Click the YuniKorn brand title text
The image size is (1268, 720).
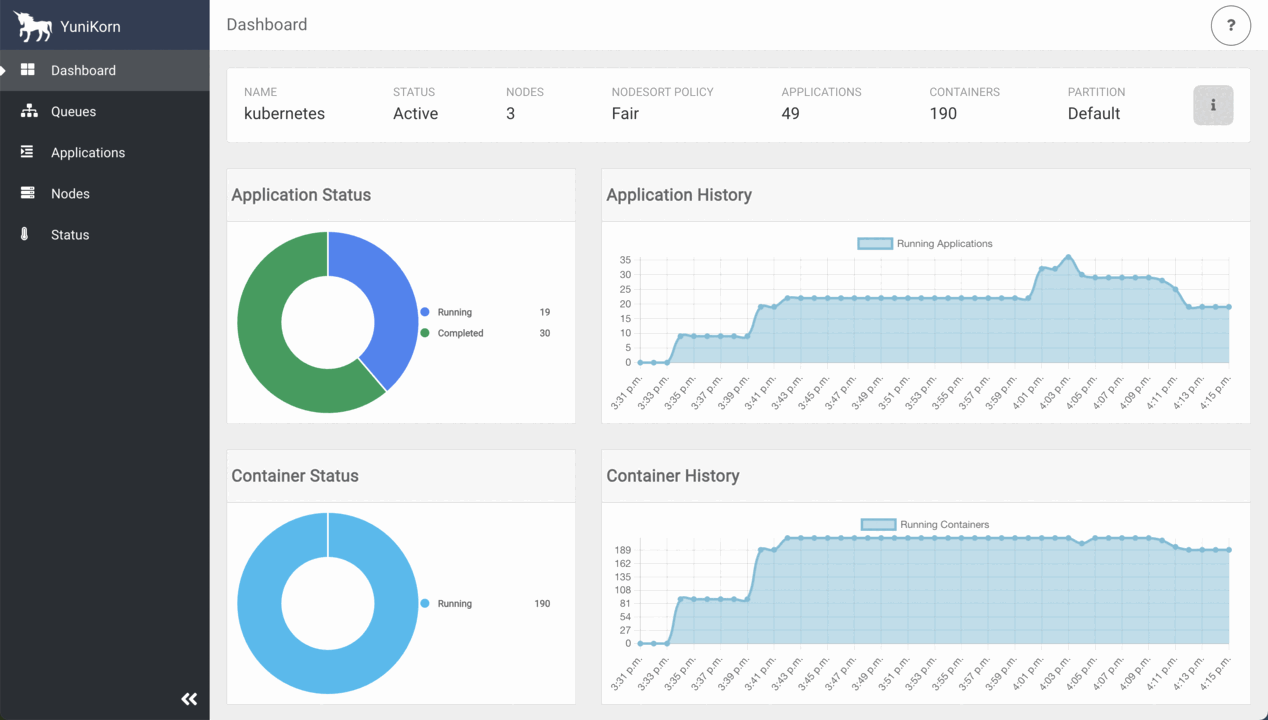click(x=90, y=26)
